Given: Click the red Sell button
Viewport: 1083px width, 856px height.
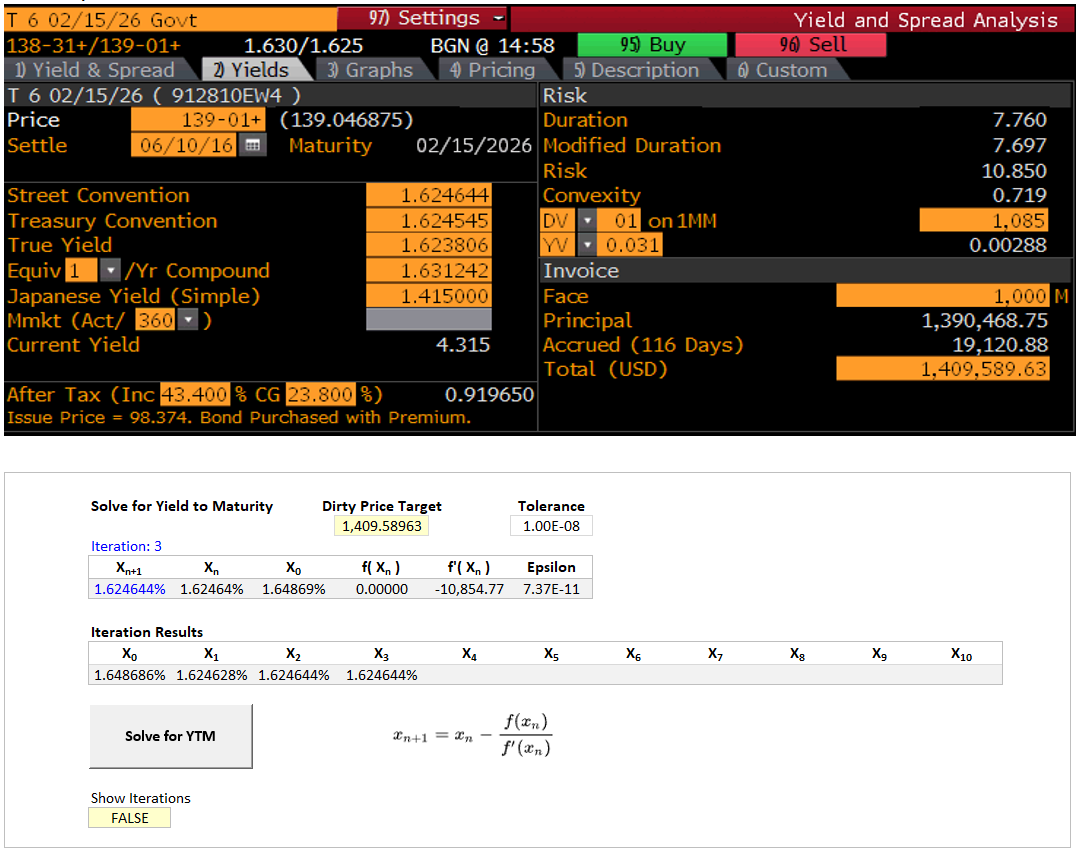Looking at the screenshot, I should pyautogui.click(x=811, y=45).
